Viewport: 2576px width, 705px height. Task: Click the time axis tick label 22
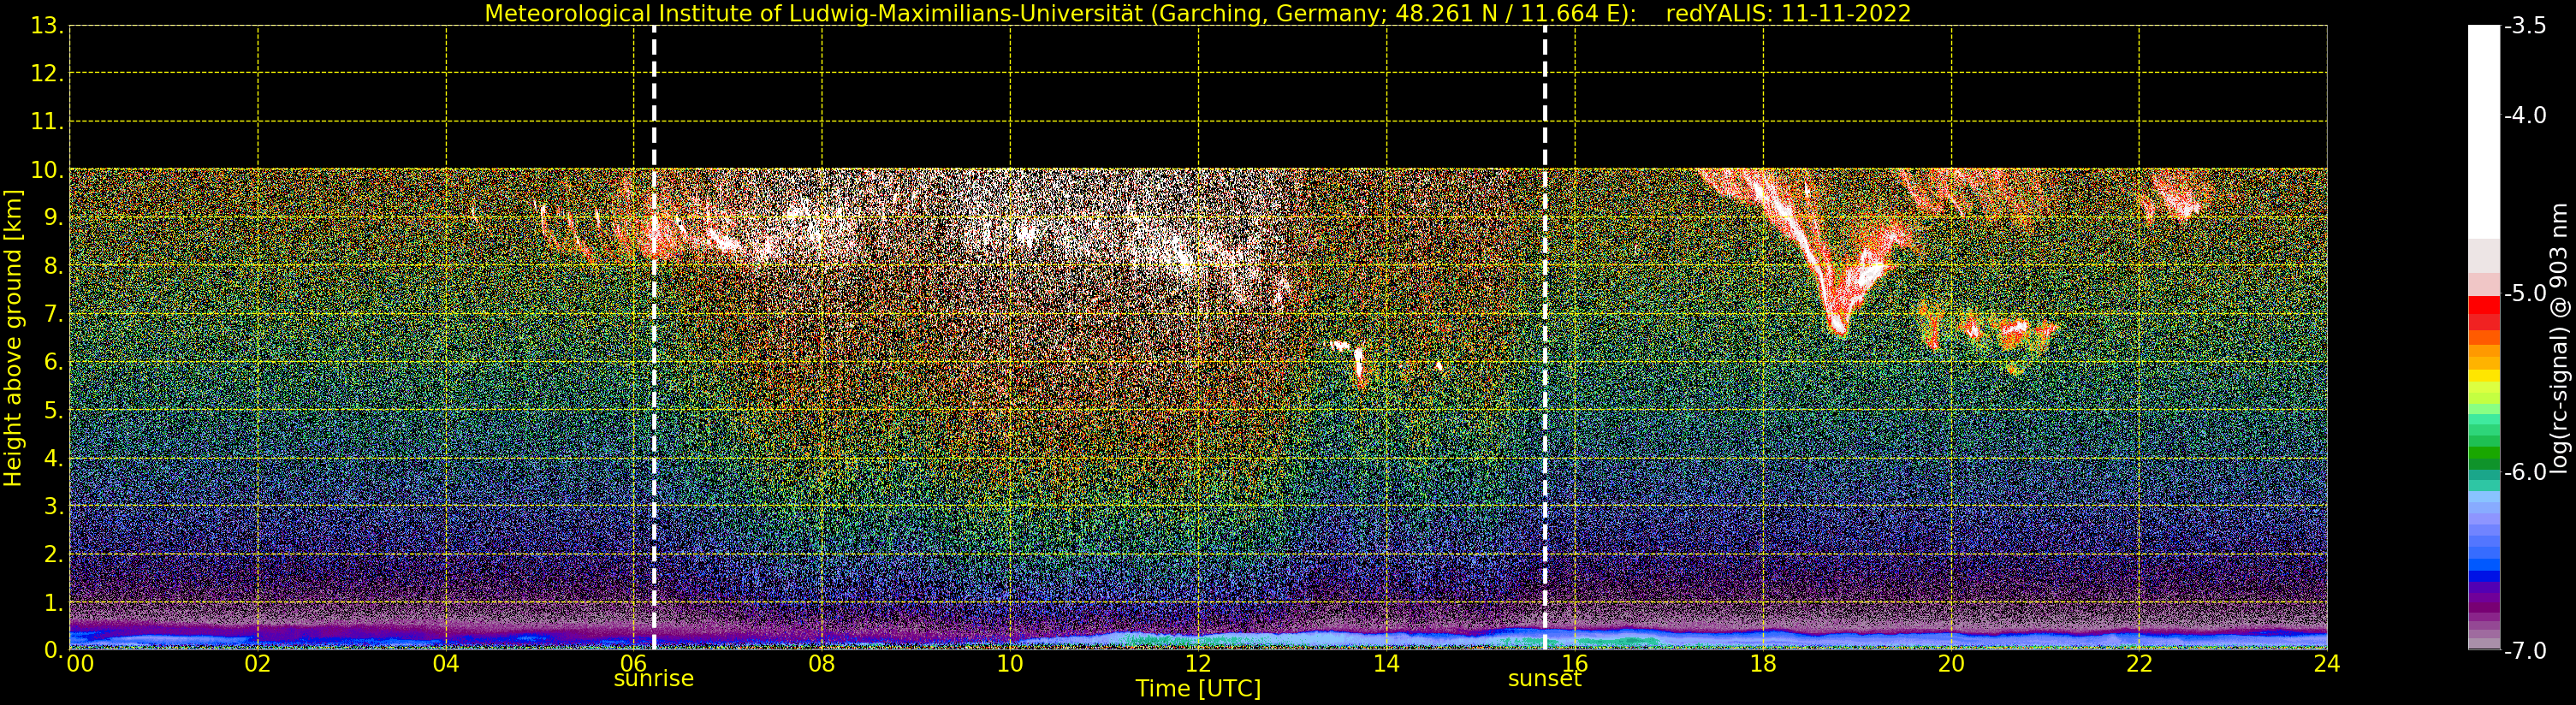point(2139,664)
